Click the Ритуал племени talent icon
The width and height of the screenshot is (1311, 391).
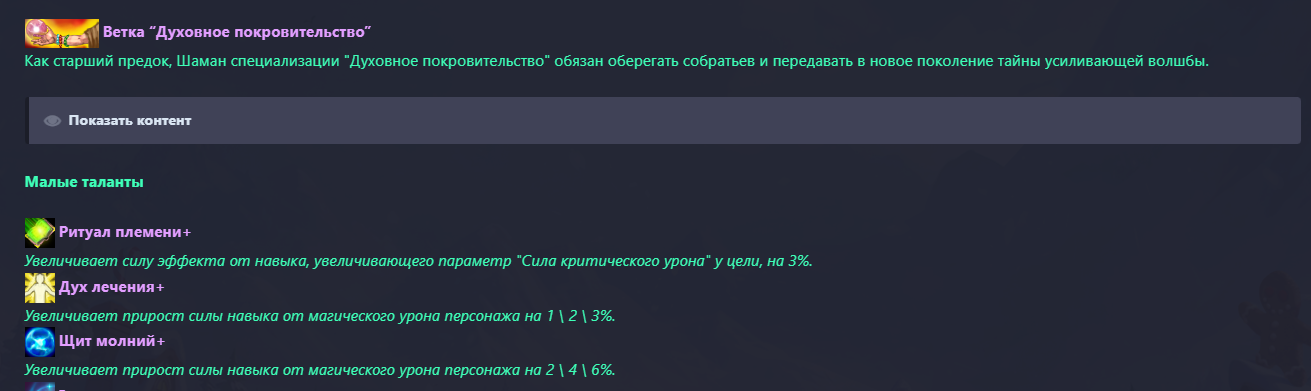tap(40, 232)
